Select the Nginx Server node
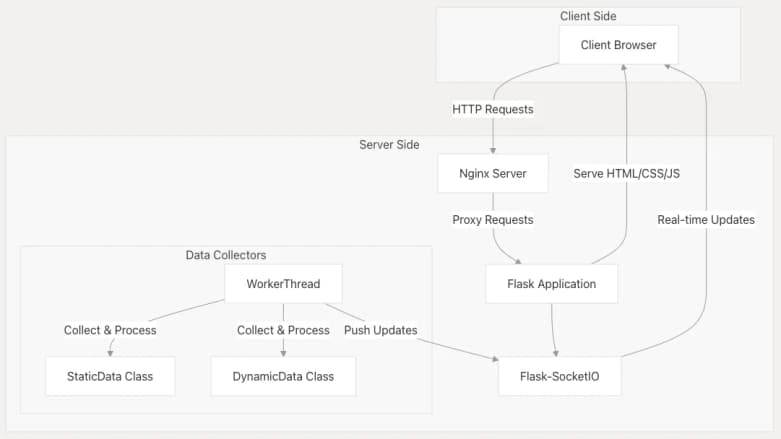This screenshot has width=781, height=439. (493, 173)
